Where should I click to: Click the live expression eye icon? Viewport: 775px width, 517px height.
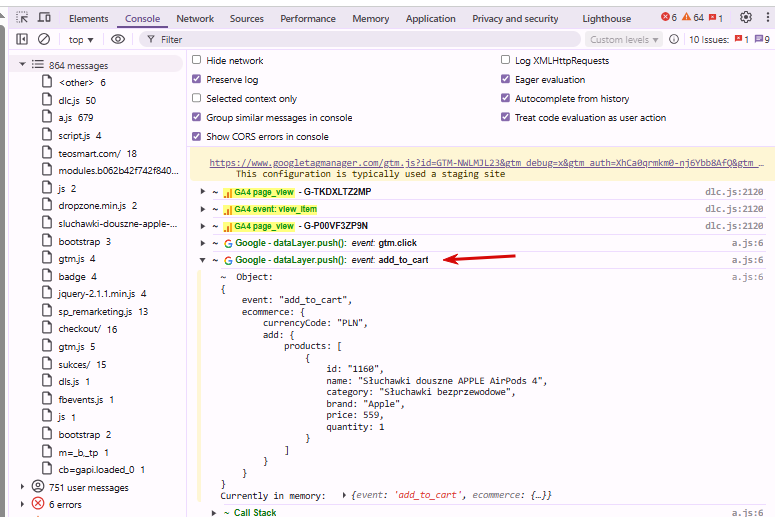click(x=118, y=39)
